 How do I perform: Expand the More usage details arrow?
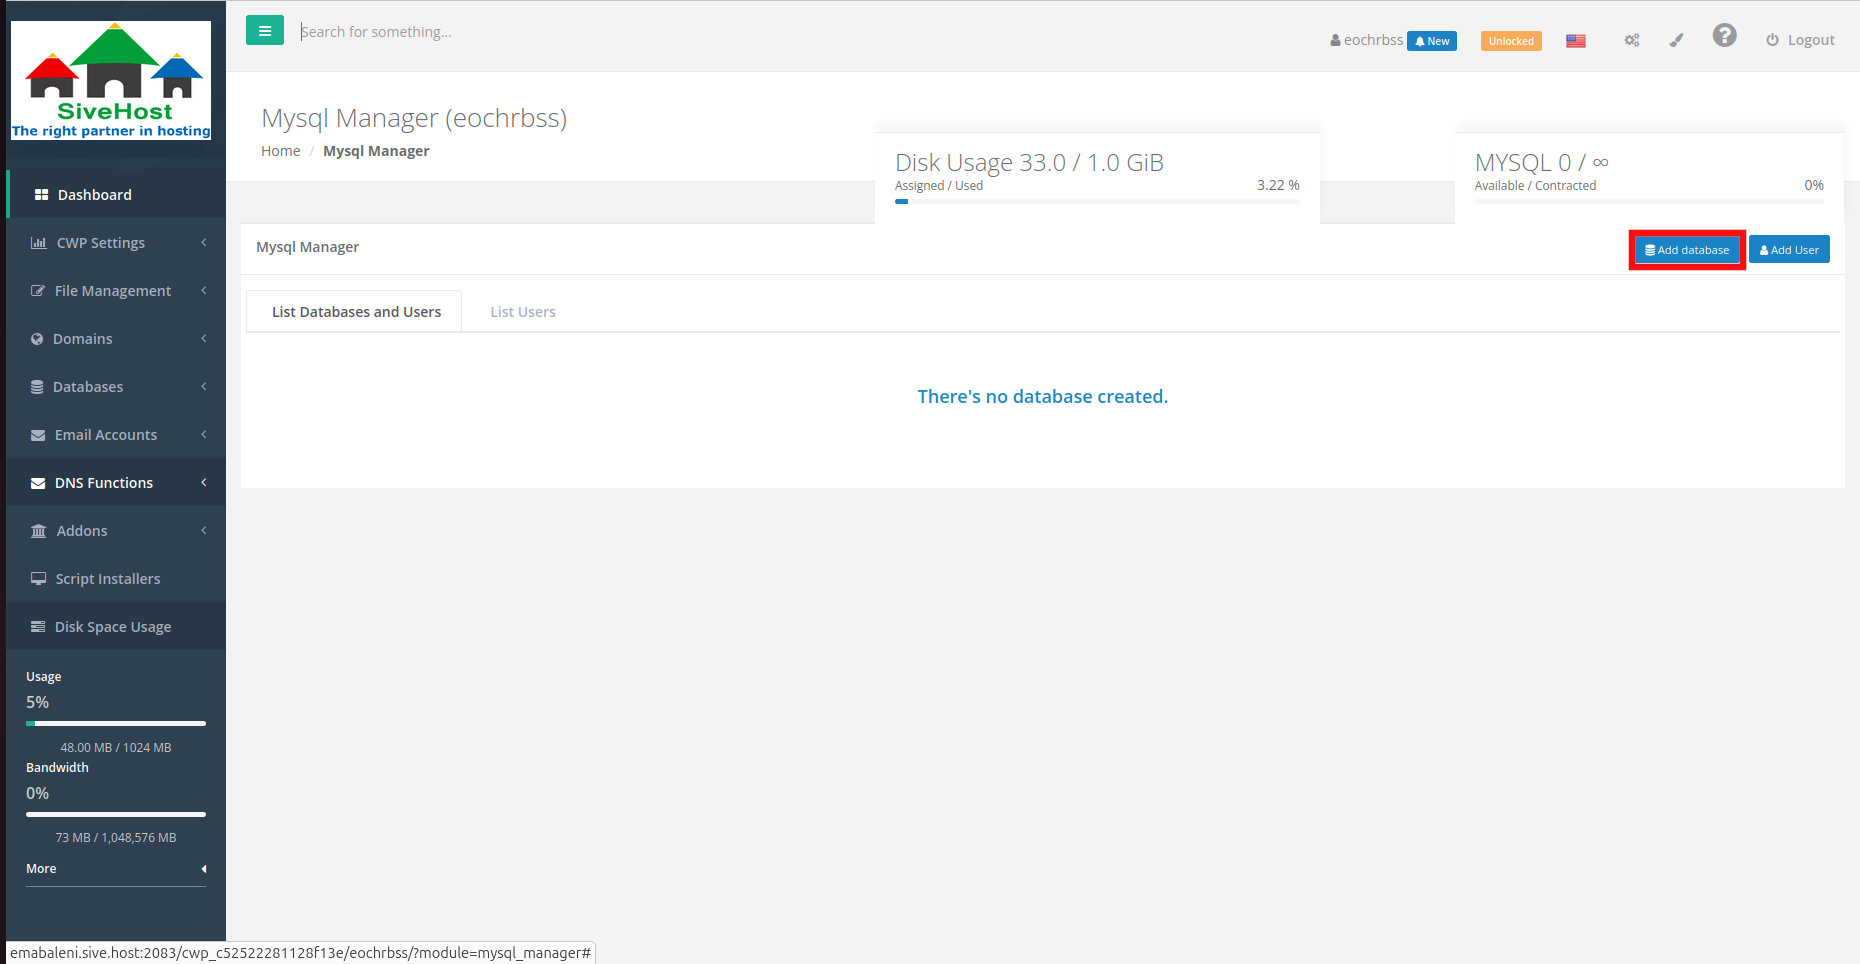[x=204, y=869]
